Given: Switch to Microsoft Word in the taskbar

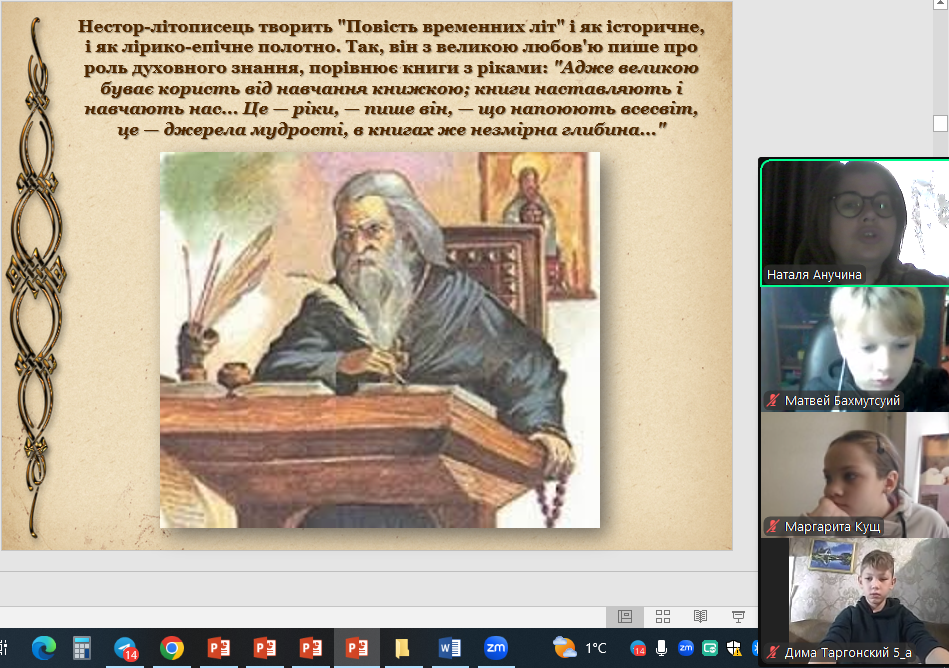Looking at the screenshot, I should (450, 648).
